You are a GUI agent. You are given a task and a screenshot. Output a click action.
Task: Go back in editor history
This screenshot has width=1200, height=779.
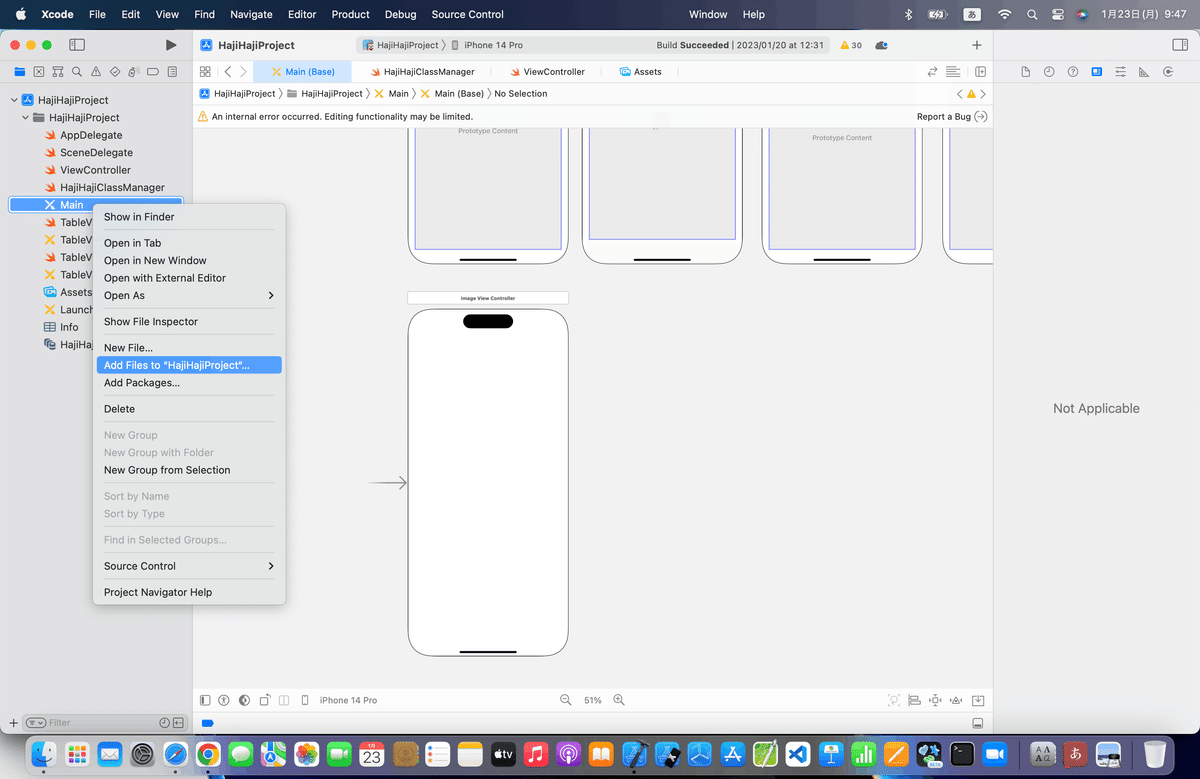(228, 72)
